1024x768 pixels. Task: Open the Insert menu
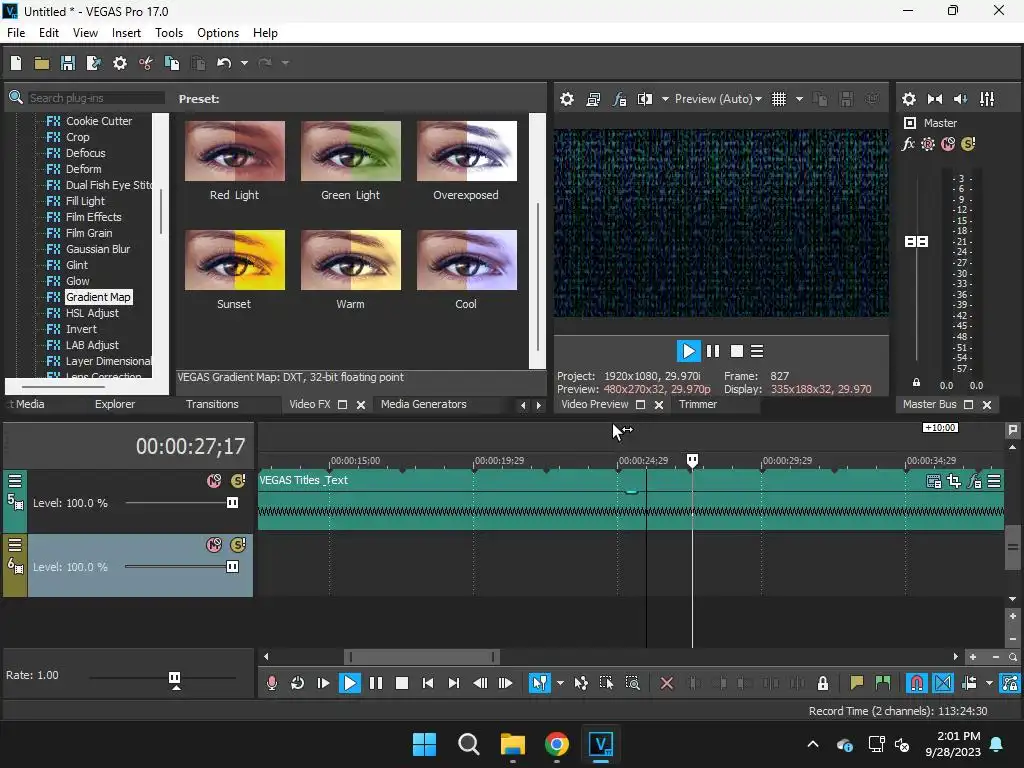click(x=126, y=33)
